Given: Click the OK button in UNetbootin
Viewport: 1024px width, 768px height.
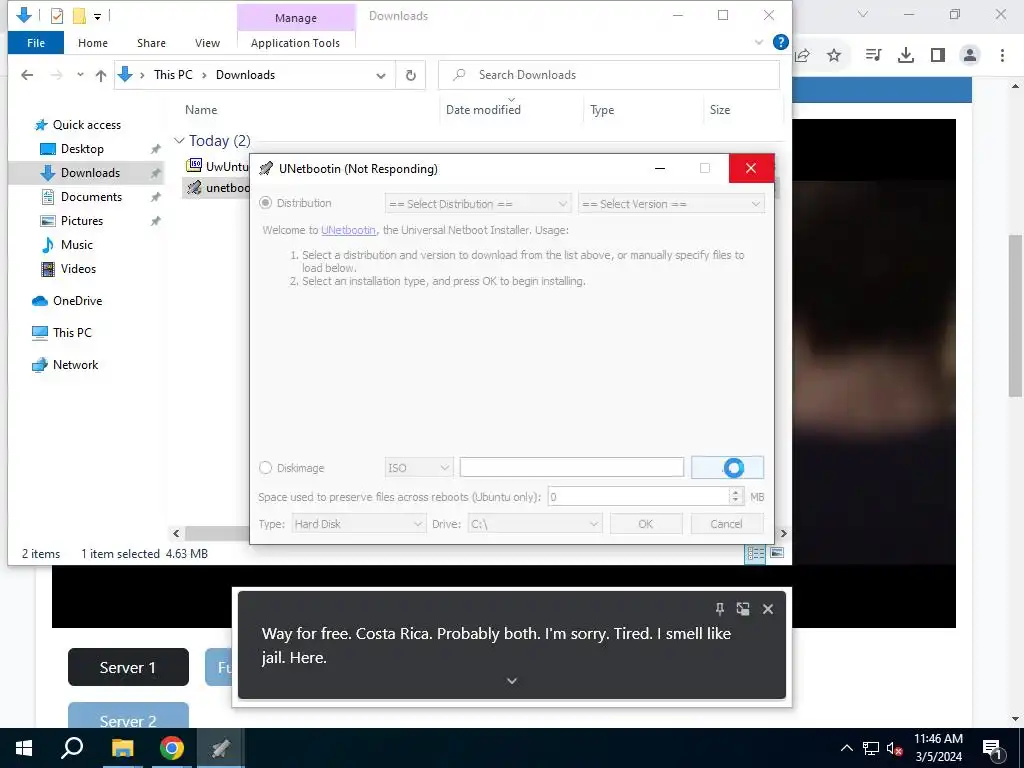Looking at the screenshot, I should 646,524.
